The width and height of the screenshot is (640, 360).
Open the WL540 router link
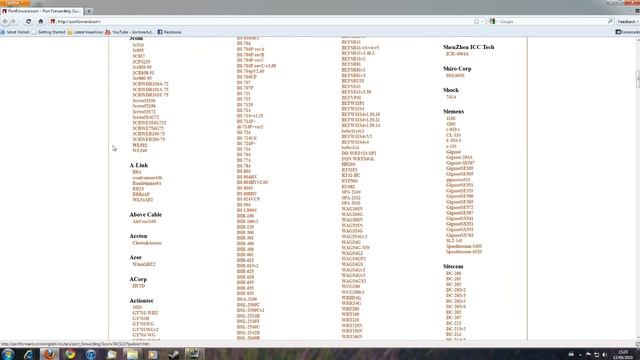(140, 151)
